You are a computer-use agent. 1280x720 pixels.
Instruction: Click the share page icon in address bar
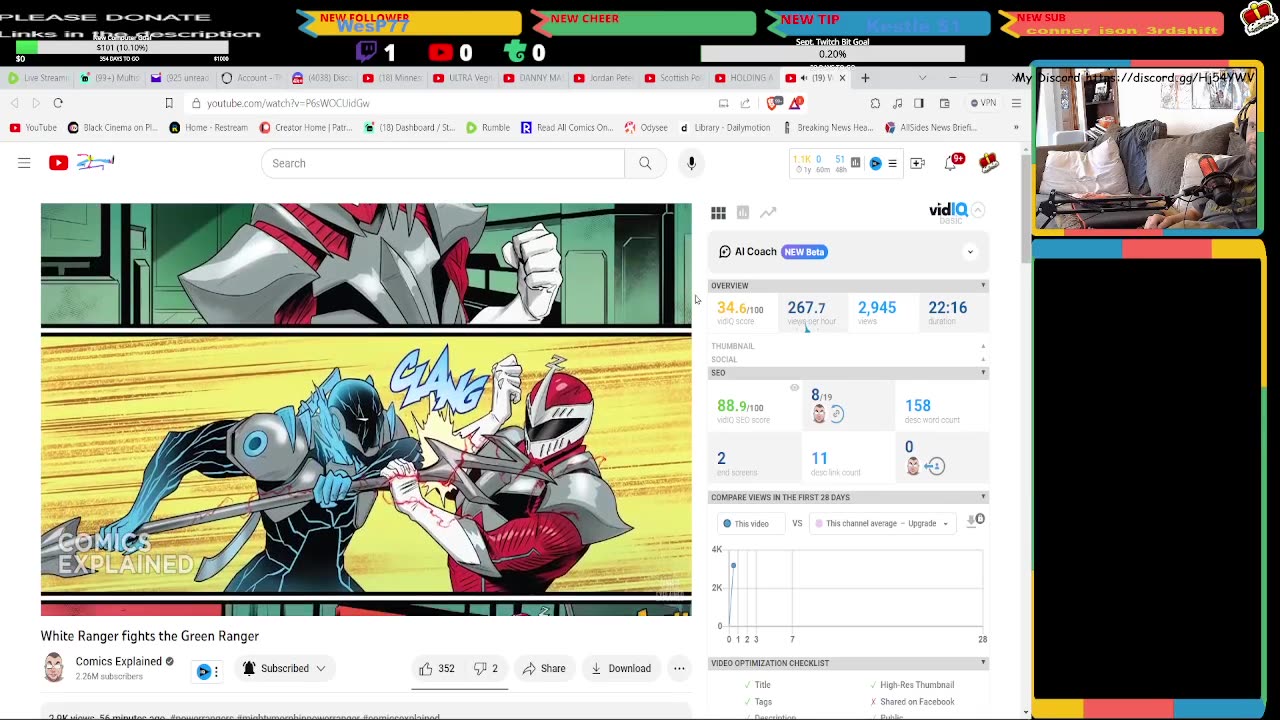[x=745, y=103]
